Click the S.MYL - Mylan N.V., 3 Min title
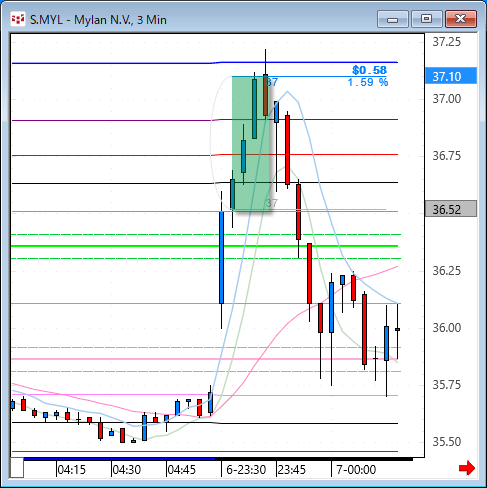Viewport: 487px width, 488px height. [98, 20]
